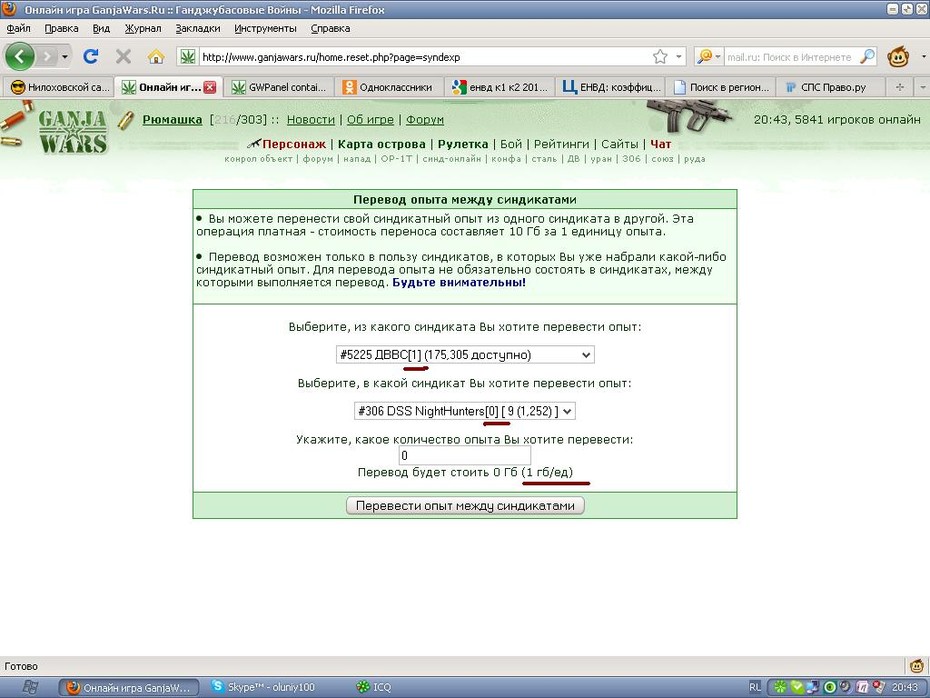930x698 pixels.
Task: Open the Сайты page
Action: coord(619,144)
